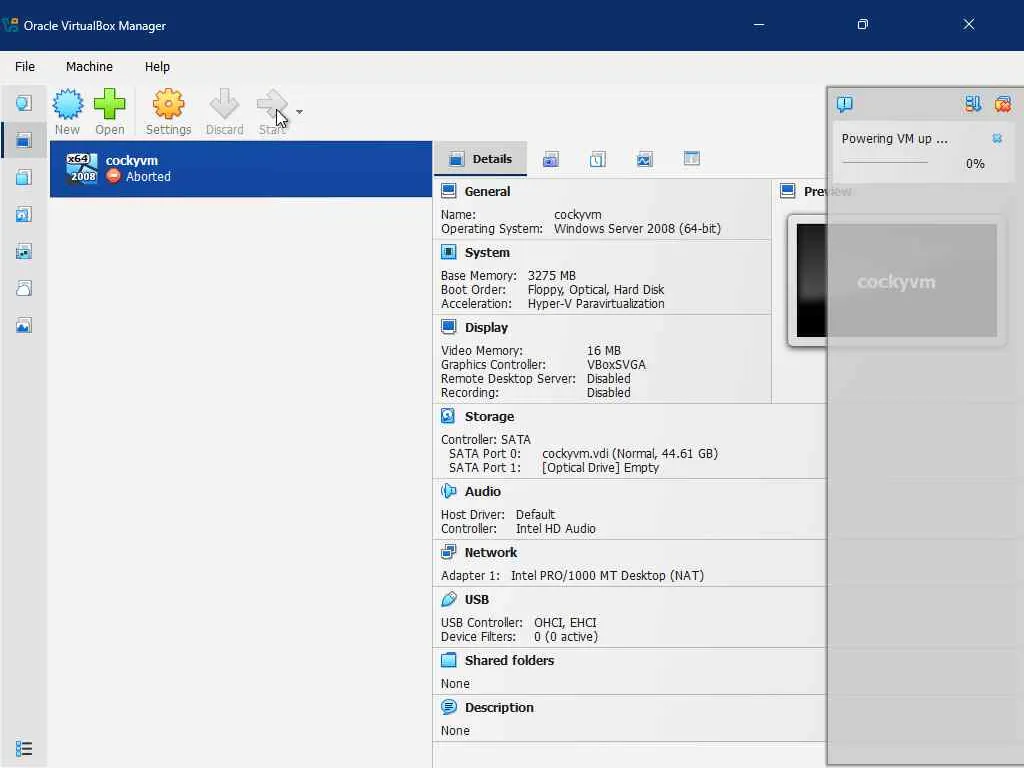The image size is (1024, 768).
Task: Open Audio settings via the Audio header
Action: tap(483, 491)
